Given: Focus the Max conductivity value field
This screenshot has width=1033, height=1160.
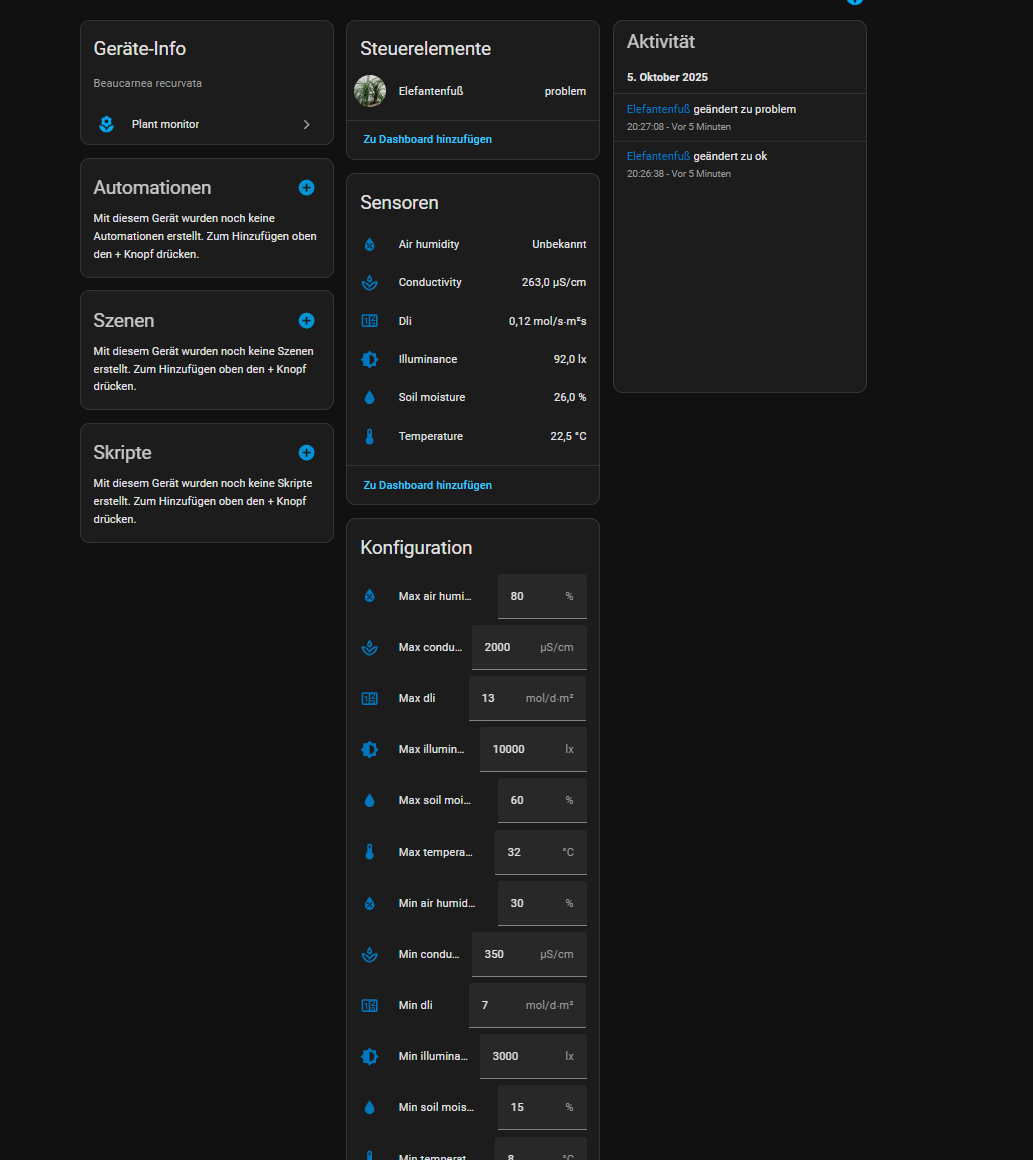Looking at the screenshot, I should point(510,648).
